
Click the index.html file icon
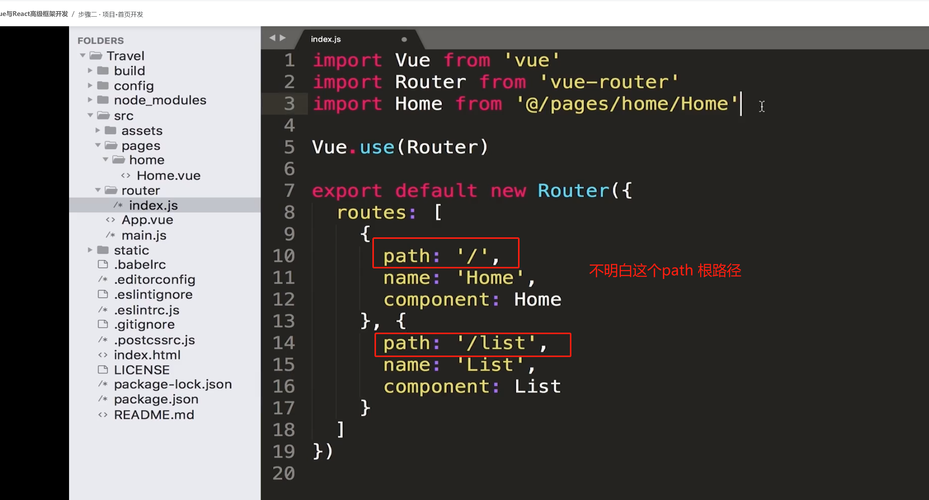tap(103, 355)
